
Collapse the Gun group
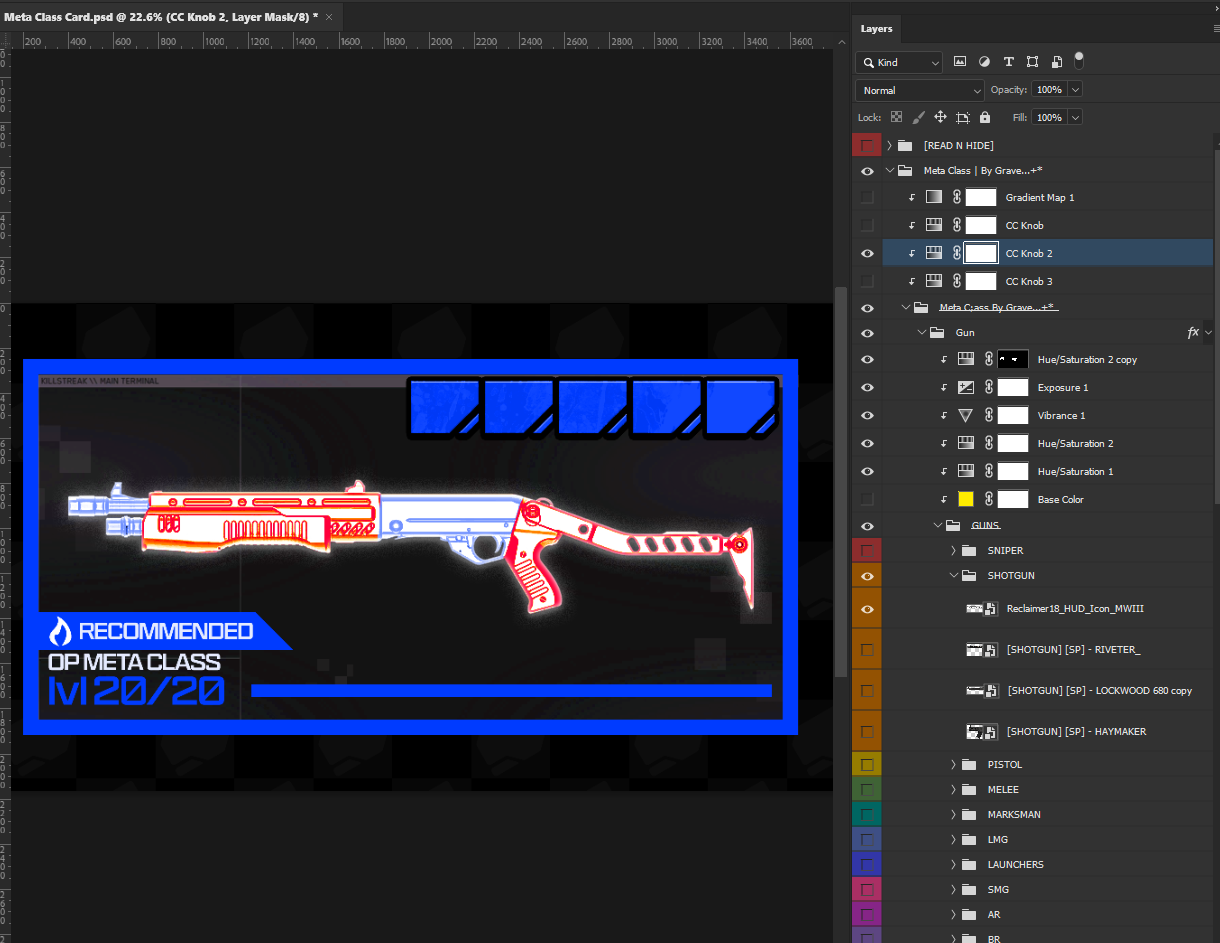(x=921, y=332)
